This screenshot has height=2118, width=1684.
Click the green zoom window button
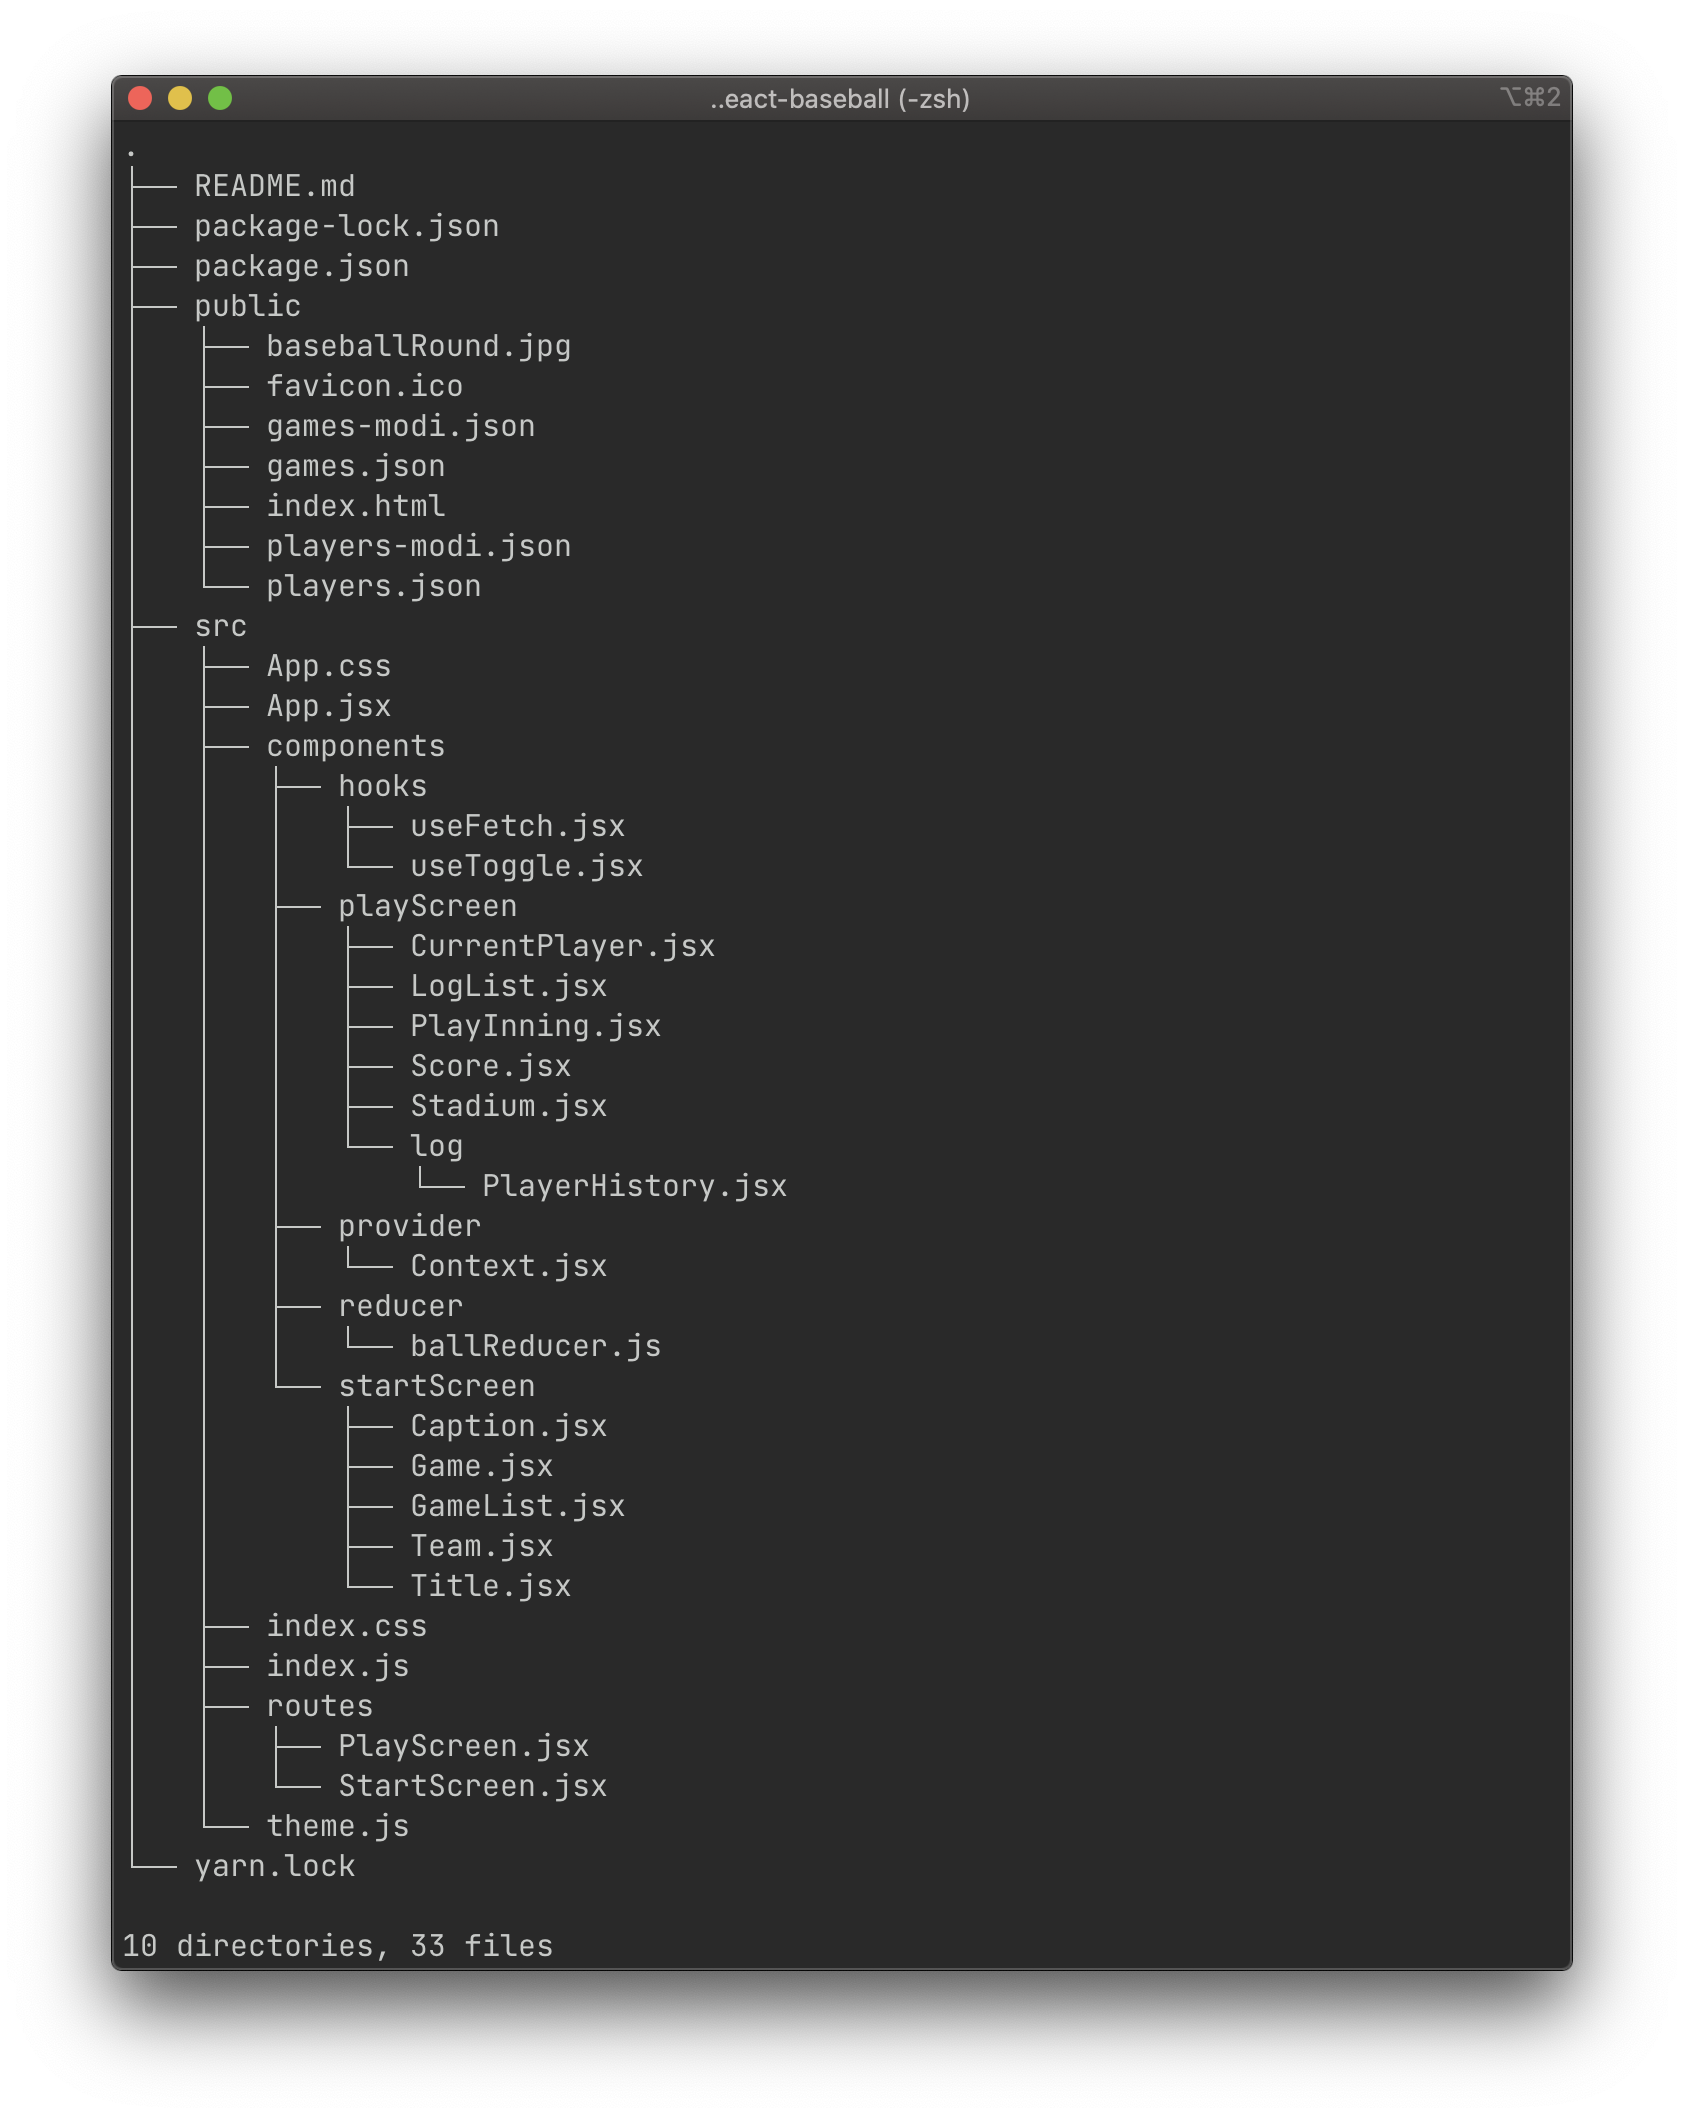coord(220,98)
